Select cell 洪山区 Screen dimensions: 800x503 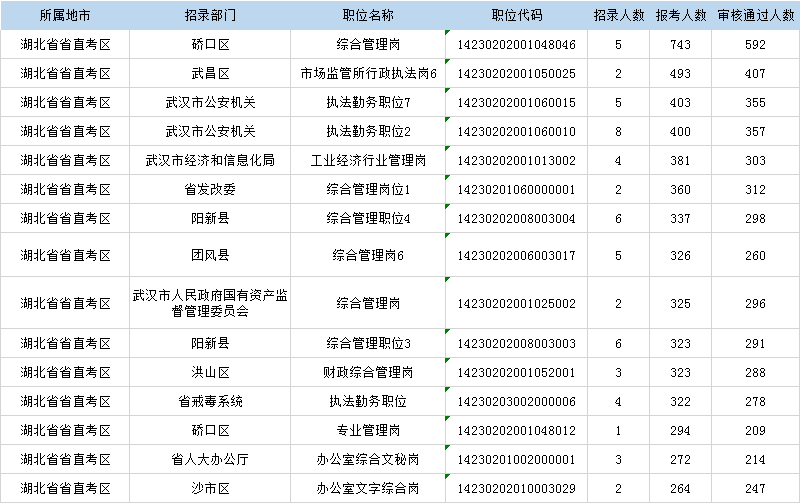pyautogui.click(x=210, y=372)
